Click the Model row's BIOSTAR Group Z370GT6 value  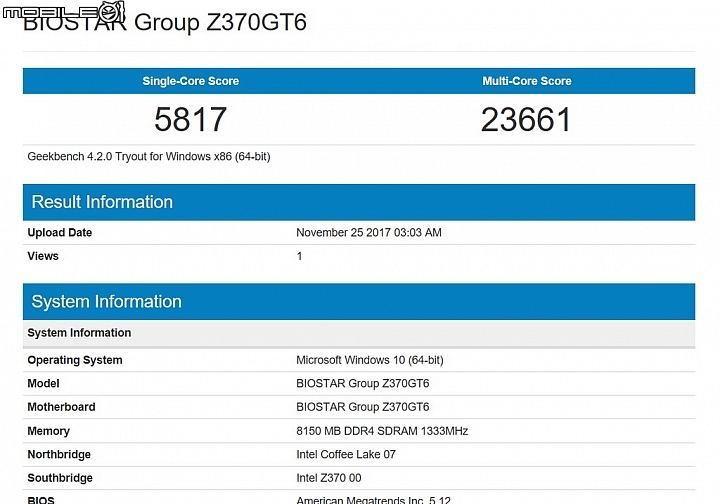coord(363,383)
